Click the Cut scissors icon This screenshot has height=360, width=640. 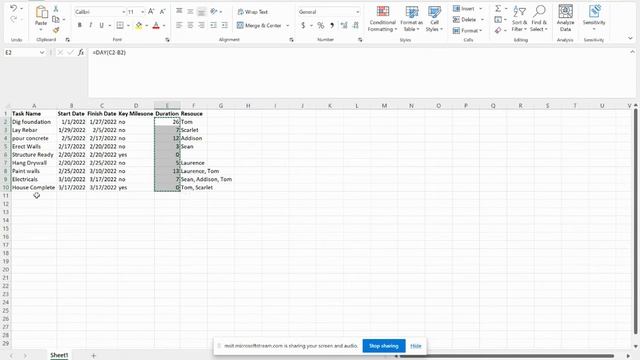point(56,9)
